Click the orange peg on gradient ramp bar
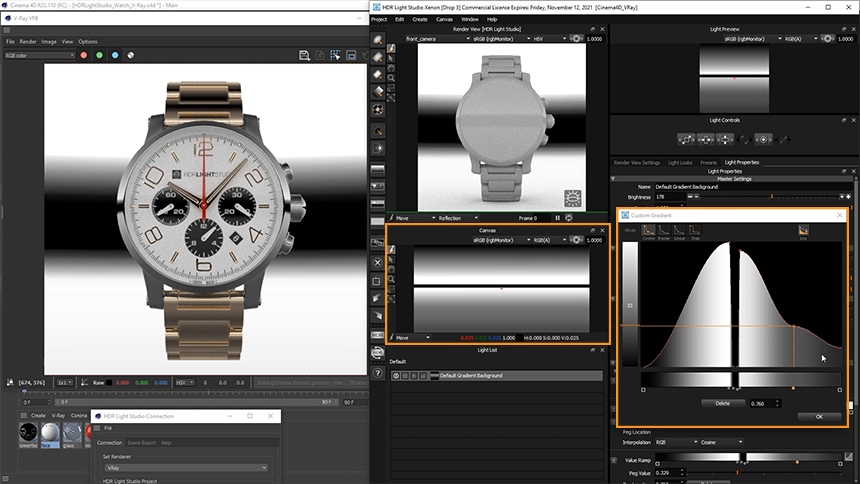 pos(793,388)
